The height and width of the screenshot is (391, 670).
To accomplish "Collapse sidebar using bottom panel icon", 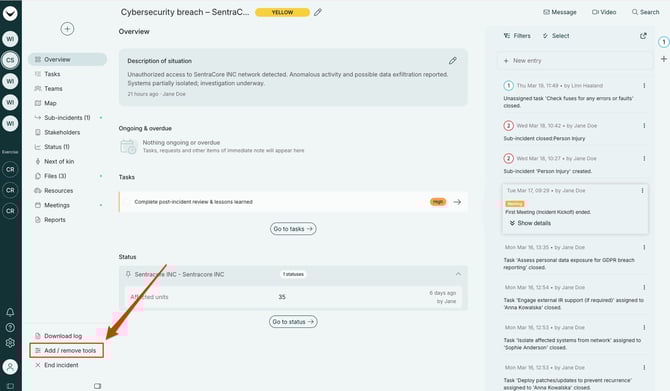I will (97, 386).
